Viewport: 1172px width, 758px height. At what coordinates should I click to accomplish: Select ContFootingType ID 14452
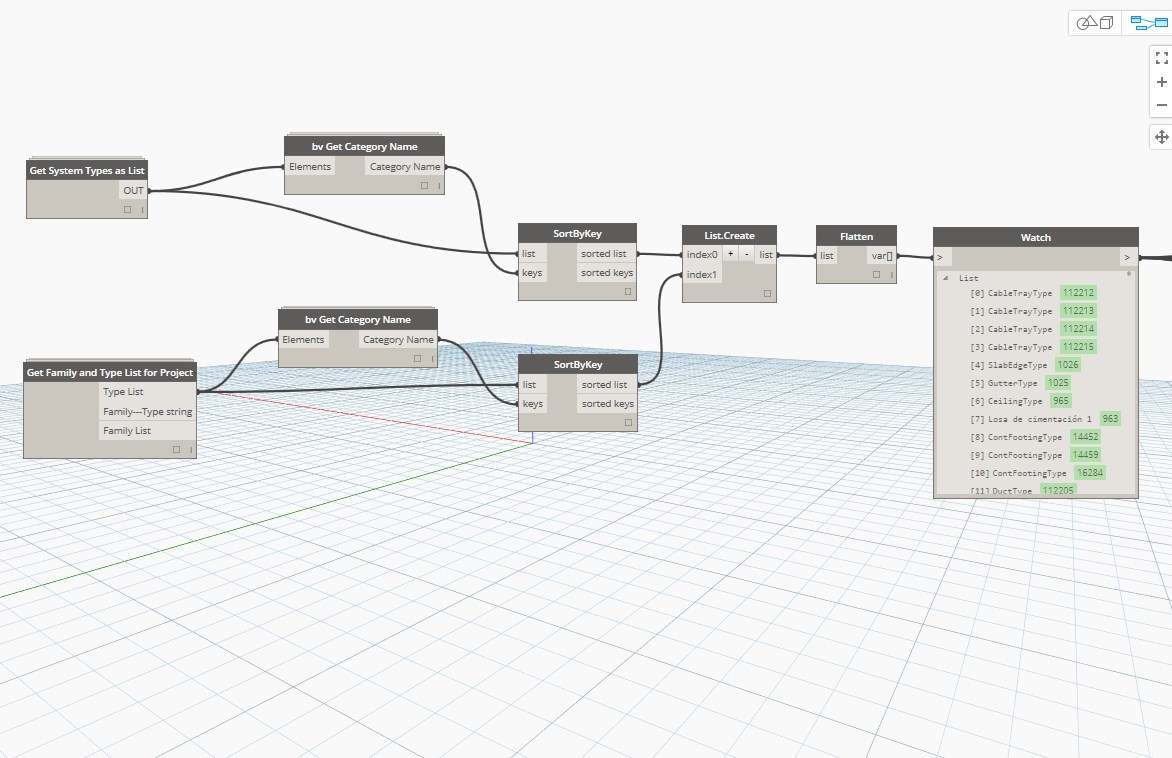pos(1085,437)
